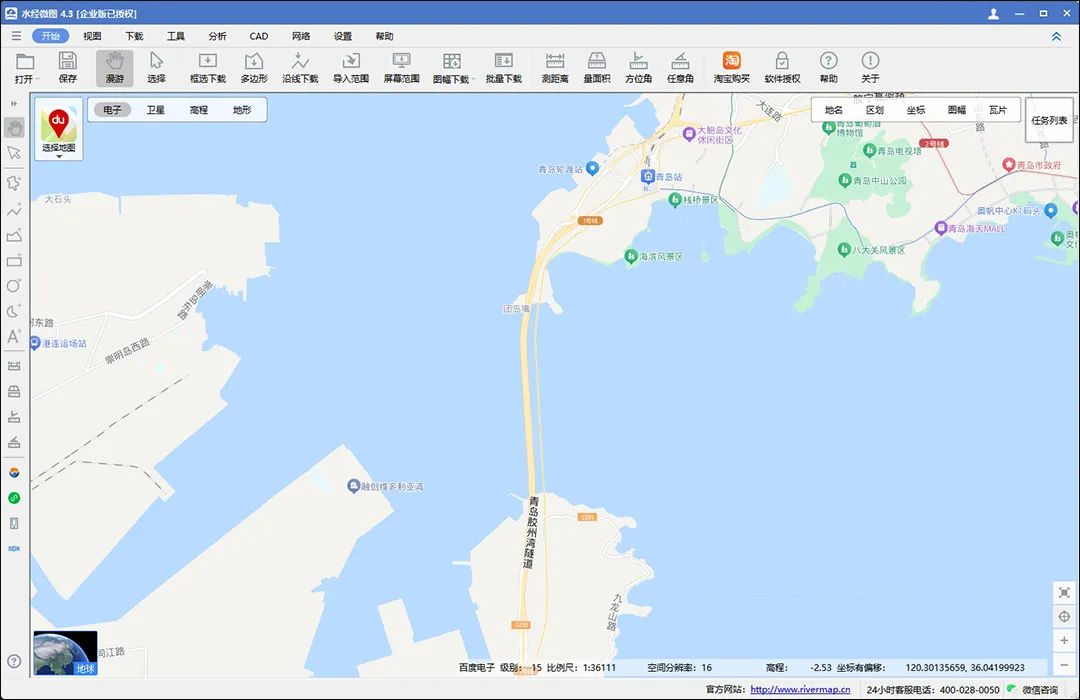Click 导入范围 import range icon
This screenshot has height=700, width=1080.
(x=351, y=68)
